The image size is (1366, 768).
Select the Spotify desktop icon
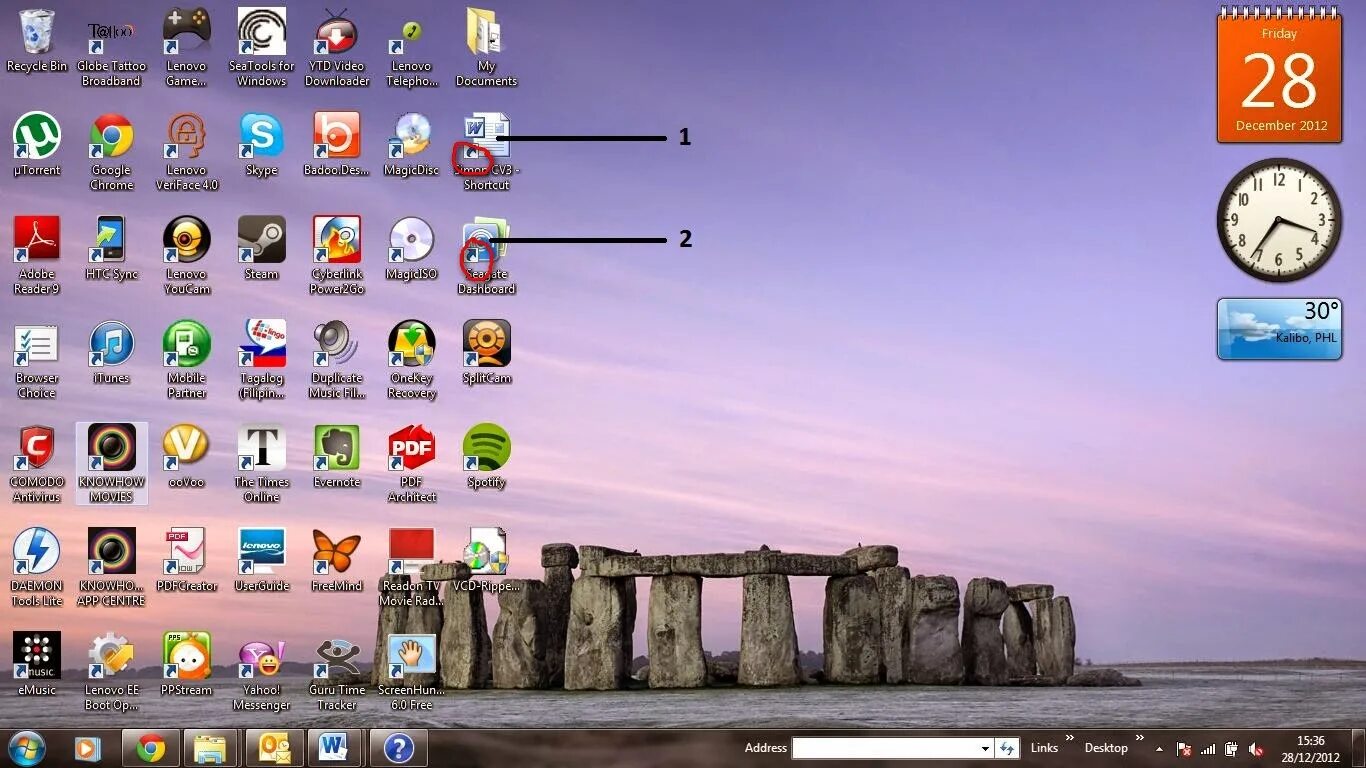coord(486,448)
